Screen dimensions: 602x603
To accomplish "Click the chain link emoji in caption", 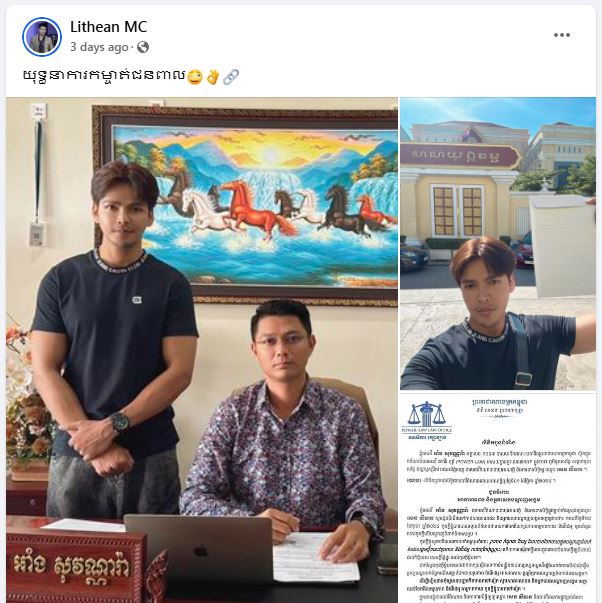I will (x=231, y=77).
